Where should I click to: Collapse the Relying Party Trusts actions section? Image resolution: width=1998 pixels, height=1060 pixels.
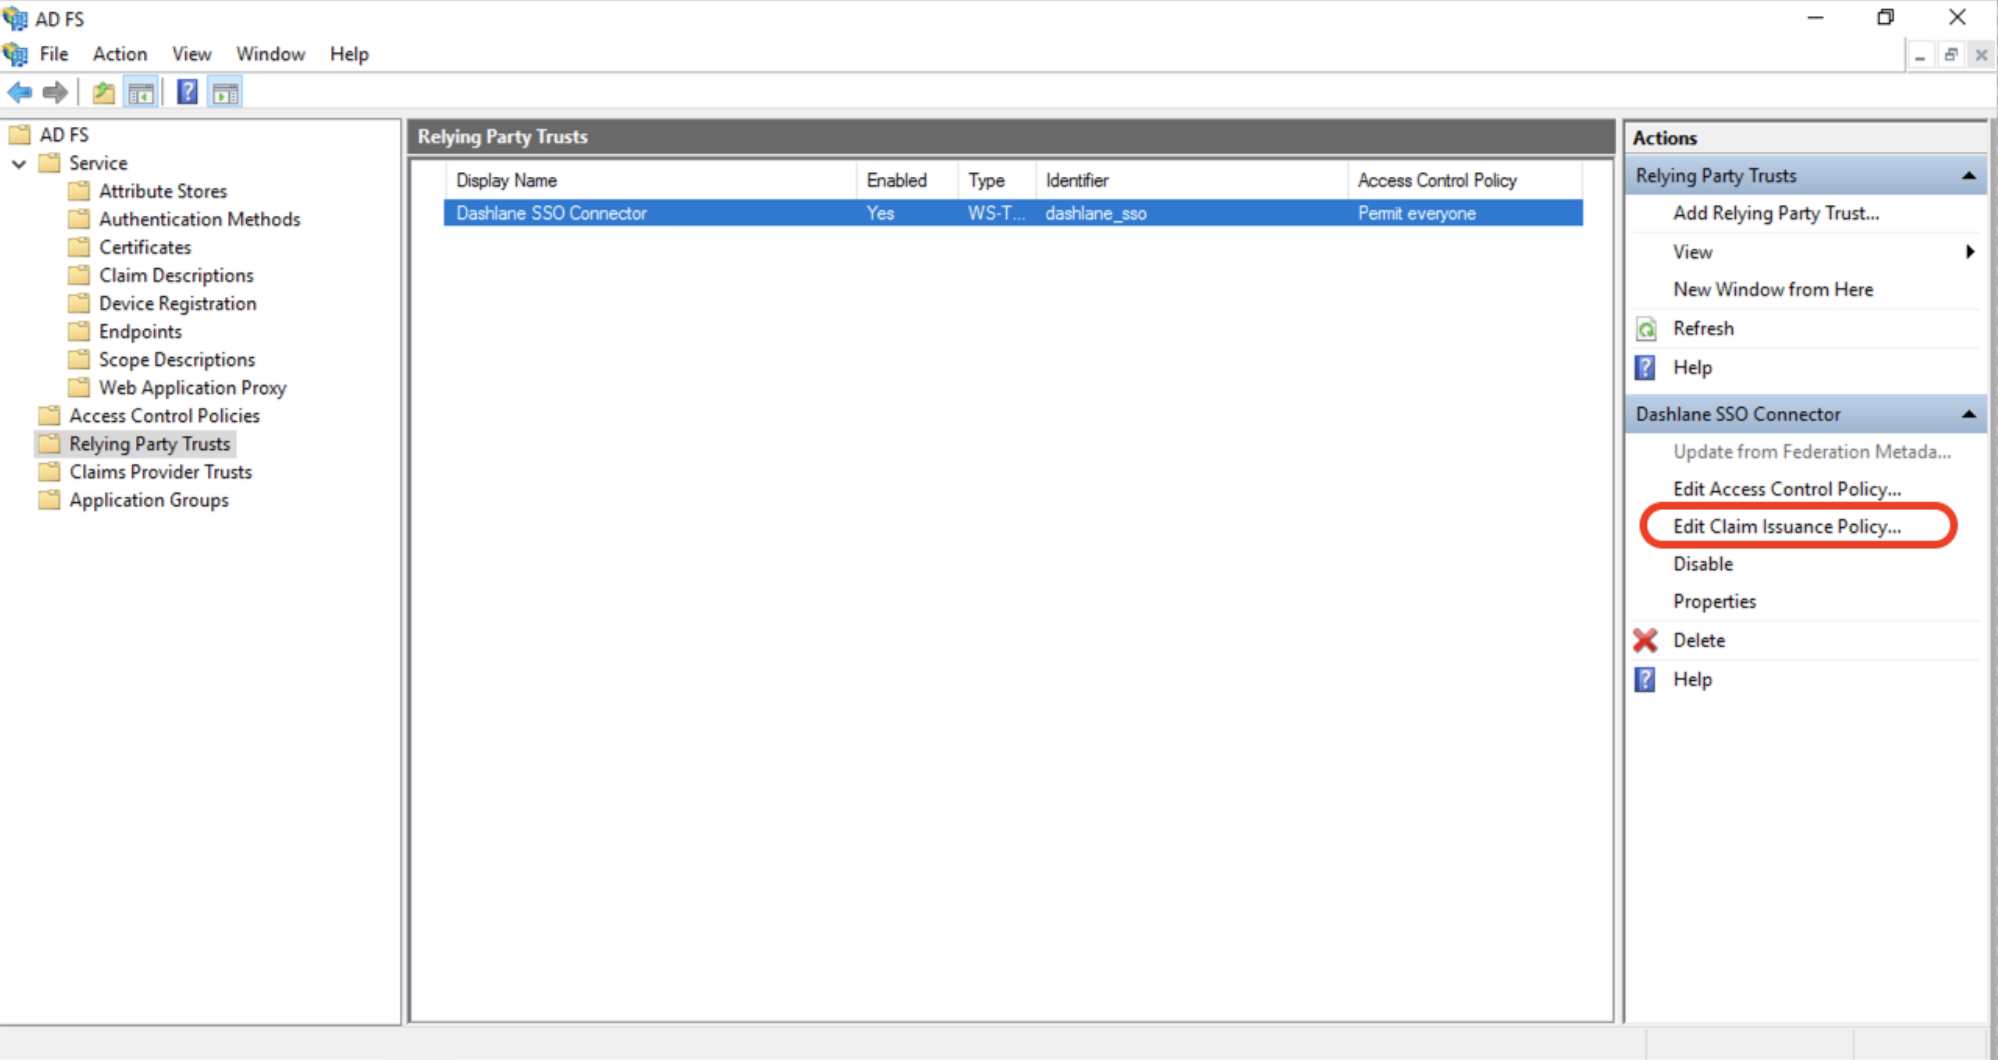click(1968, 176)
